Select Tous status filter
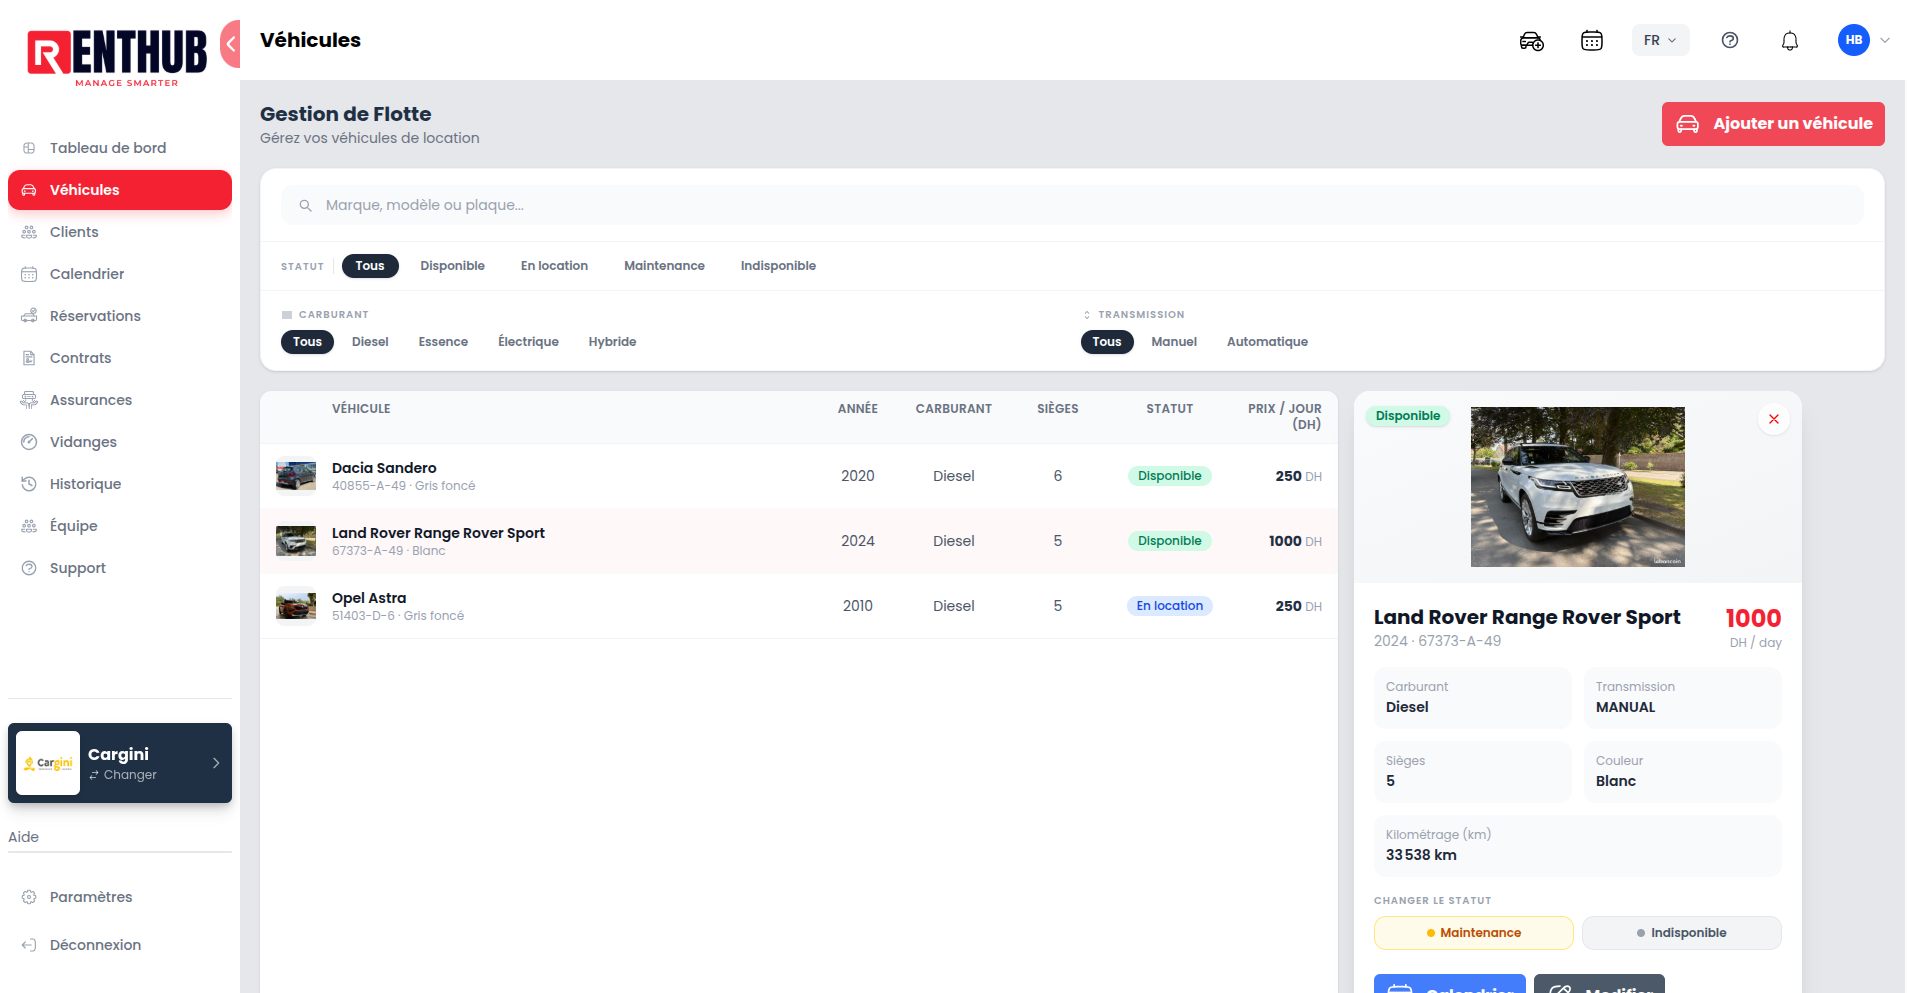1907x993 pixels. point(370,266)
